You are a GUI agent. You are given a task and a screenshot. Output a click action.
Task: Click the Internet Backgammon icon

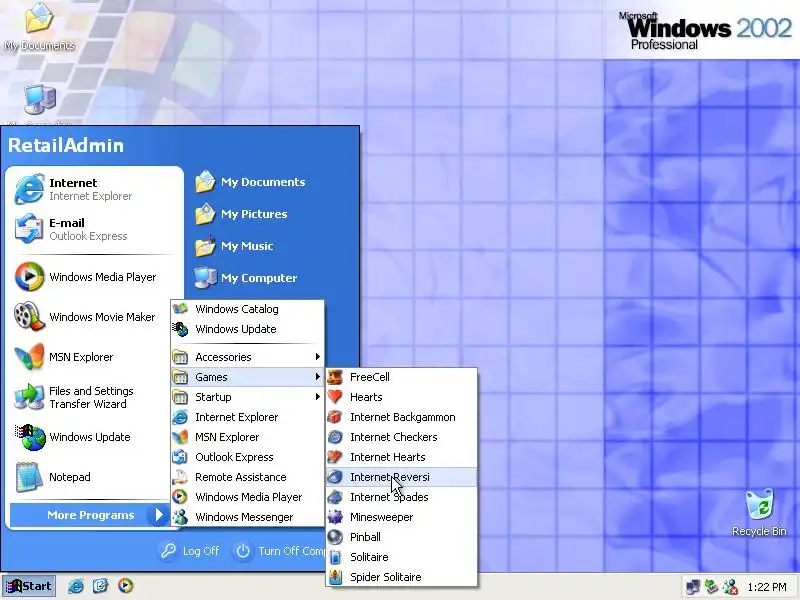tap(335, 417)
